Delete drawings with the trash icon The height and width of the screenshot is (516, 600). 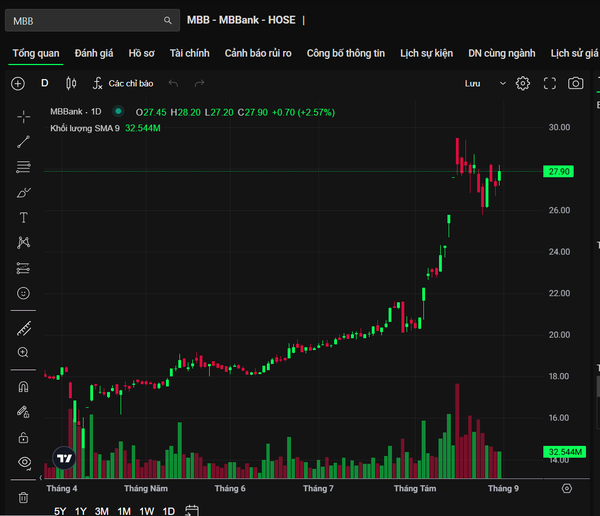coord(23,498)
